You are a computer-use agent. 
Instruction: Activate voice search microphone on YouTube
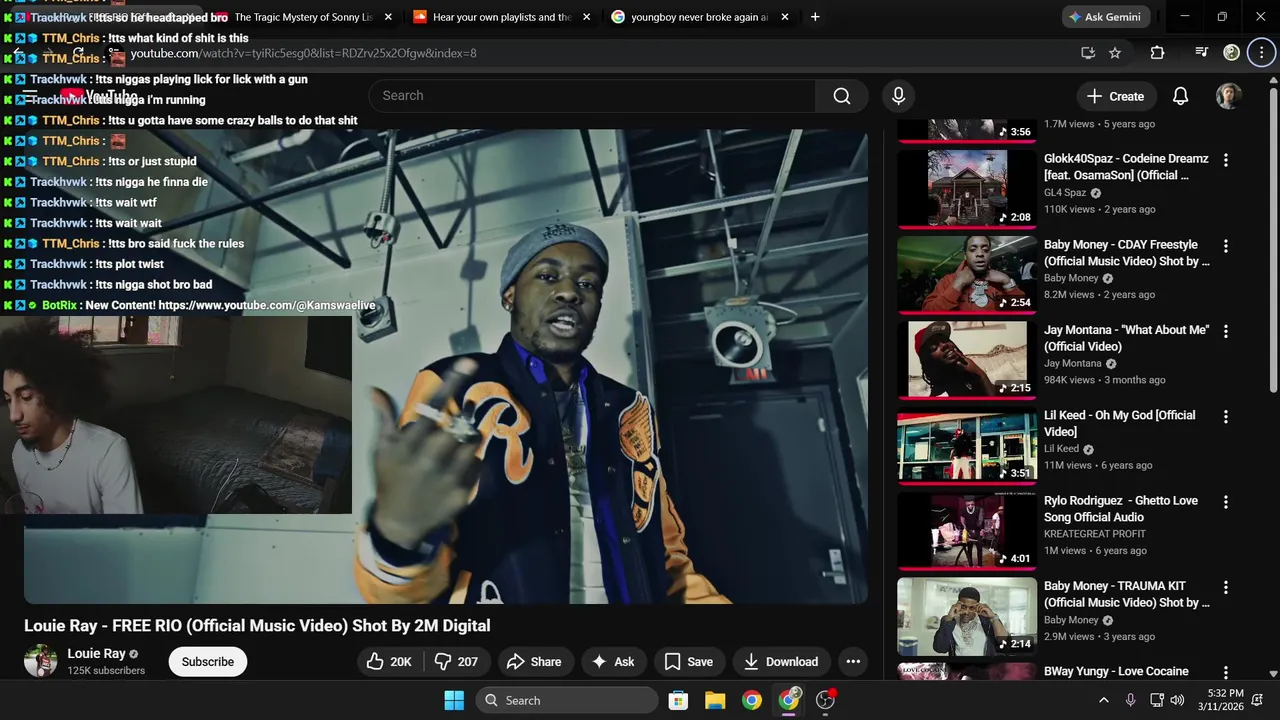point(898,96)
